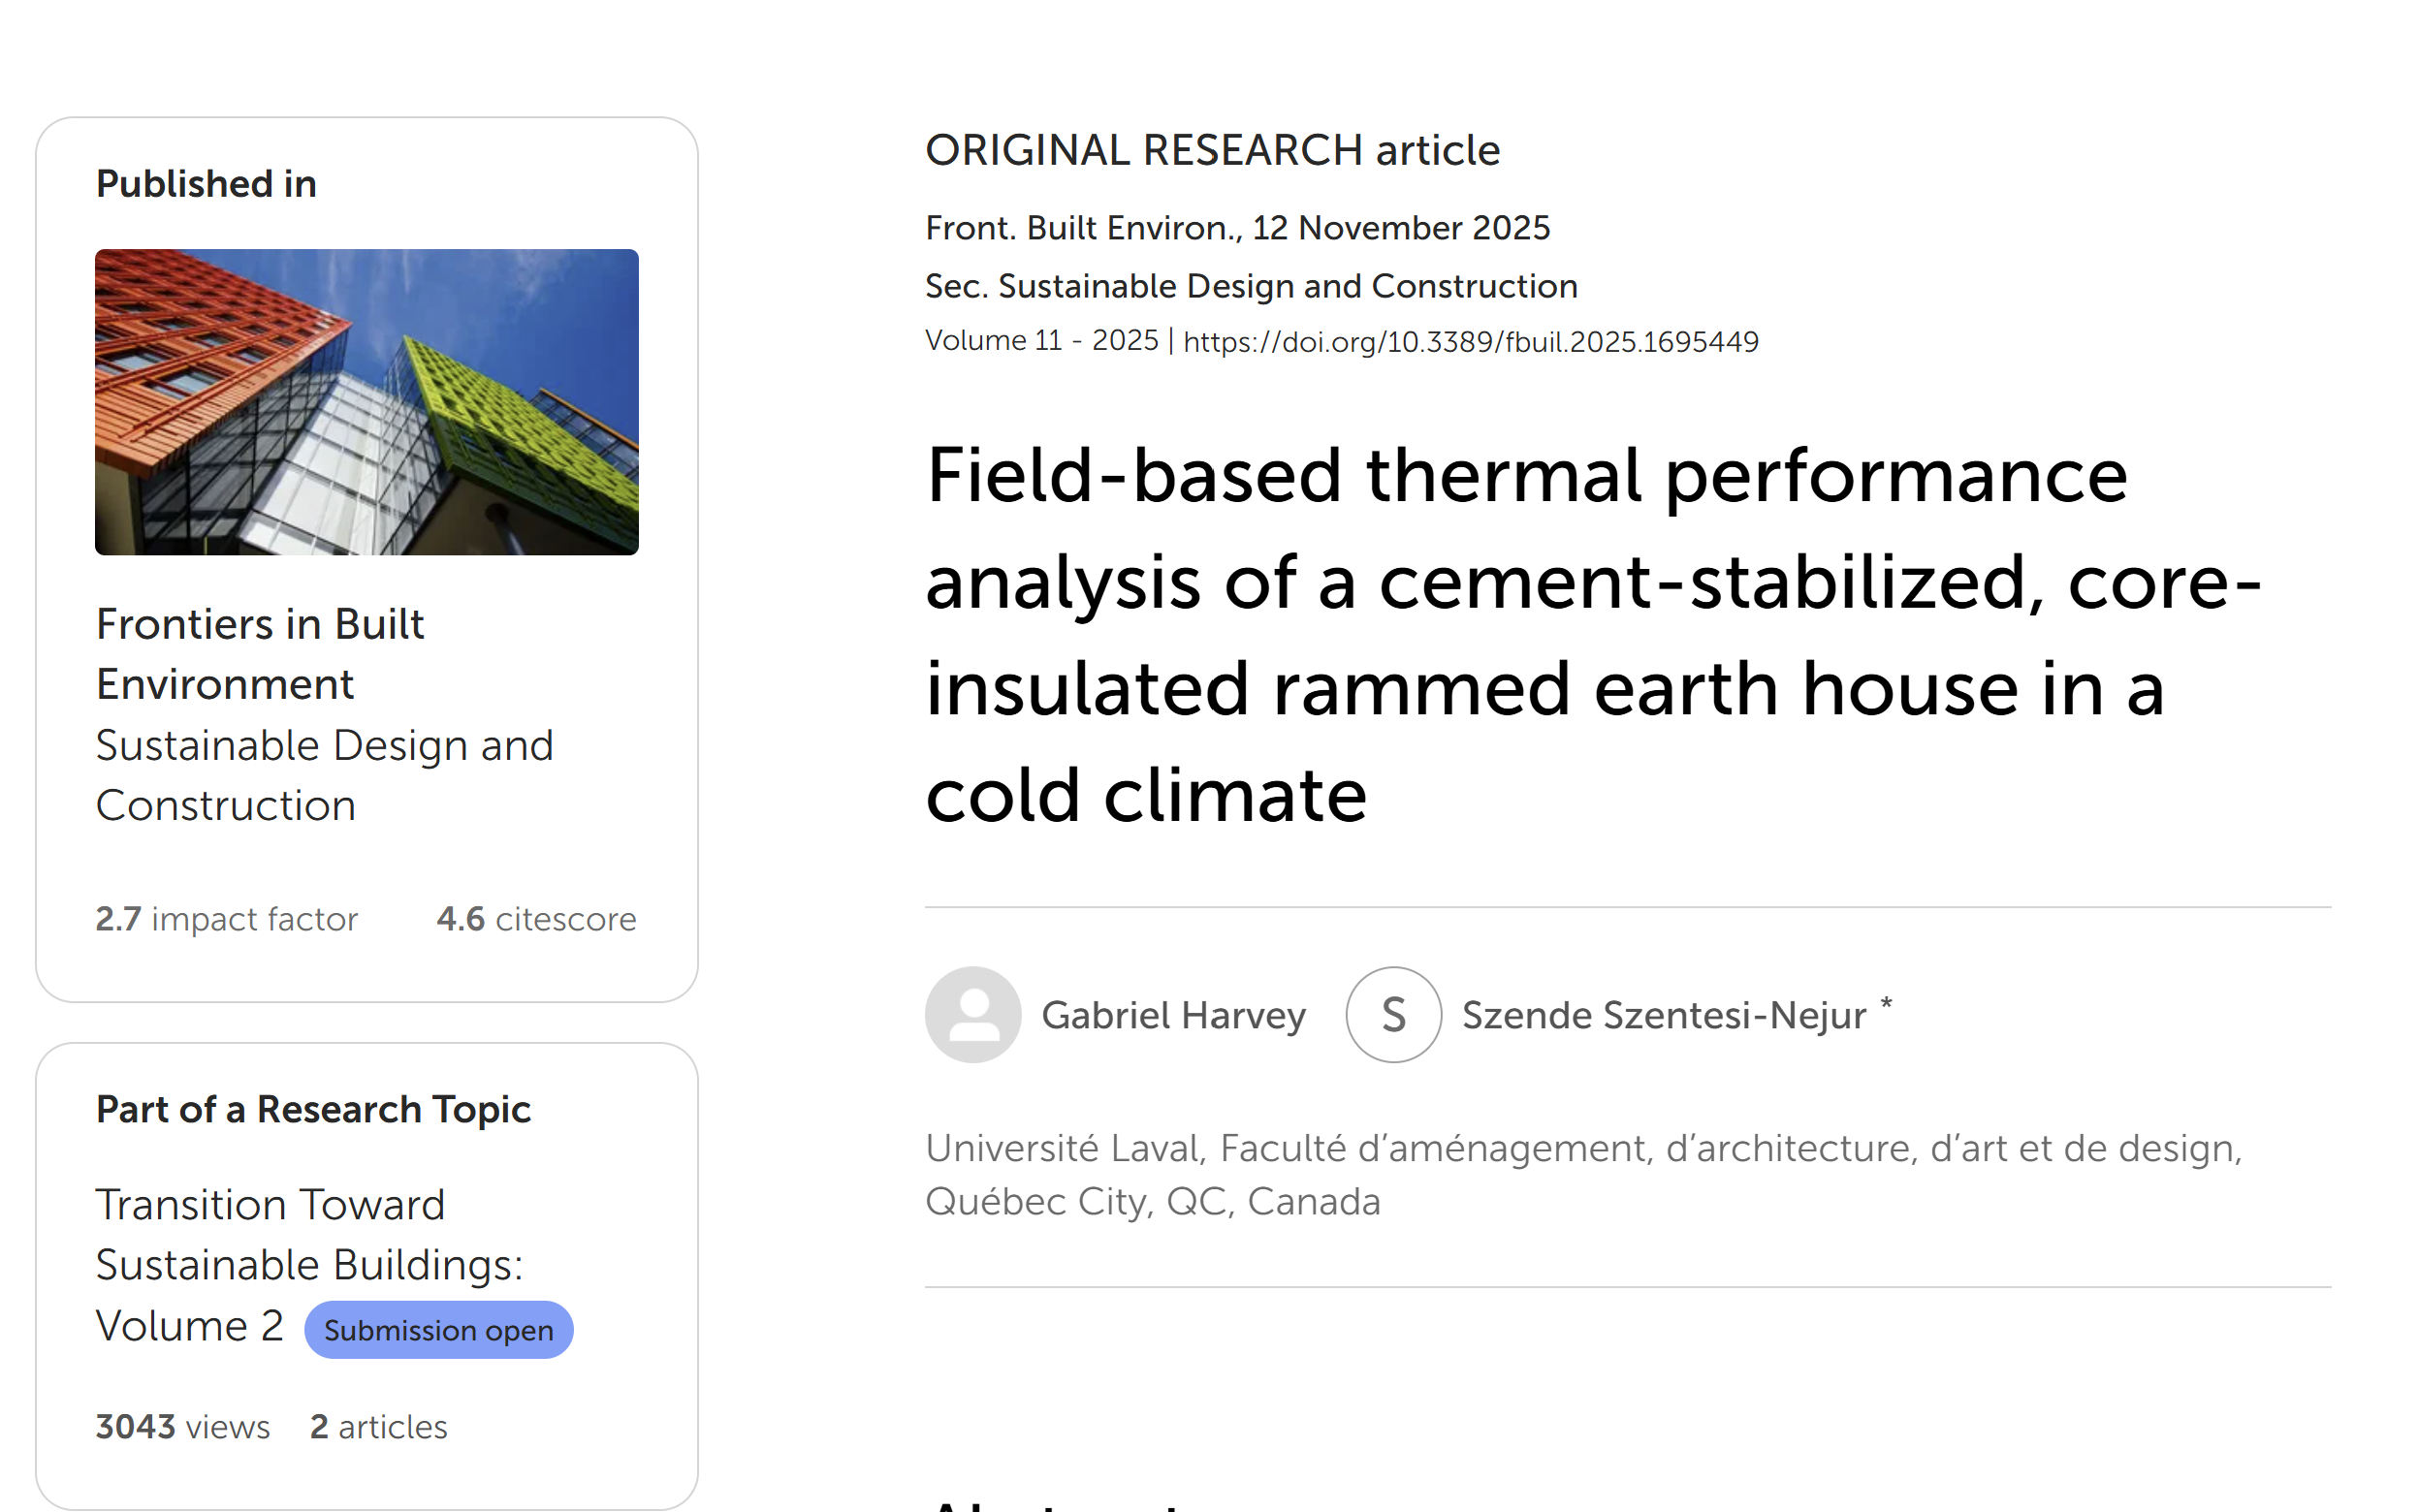Viewport: 2419px width, 1512px height.
Task: Click the author name Gabriel Harvey
Action: [1174, 1014]
